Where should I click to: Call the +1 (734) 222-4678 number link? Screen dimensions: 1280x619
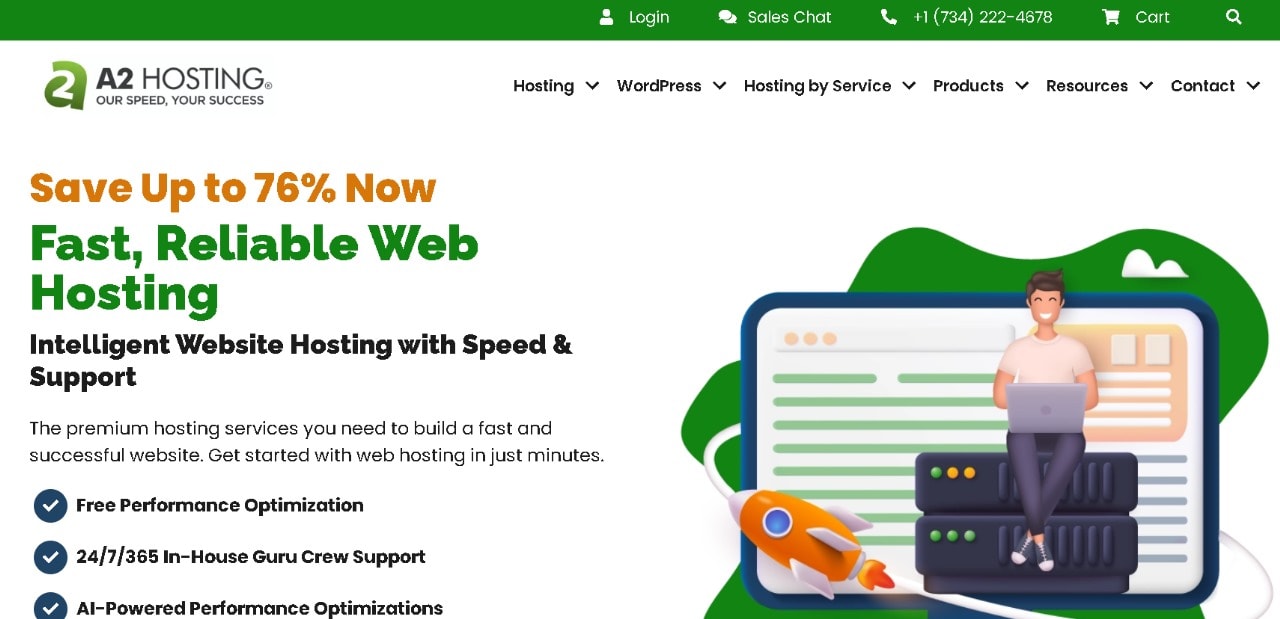(x=983, y=17)
